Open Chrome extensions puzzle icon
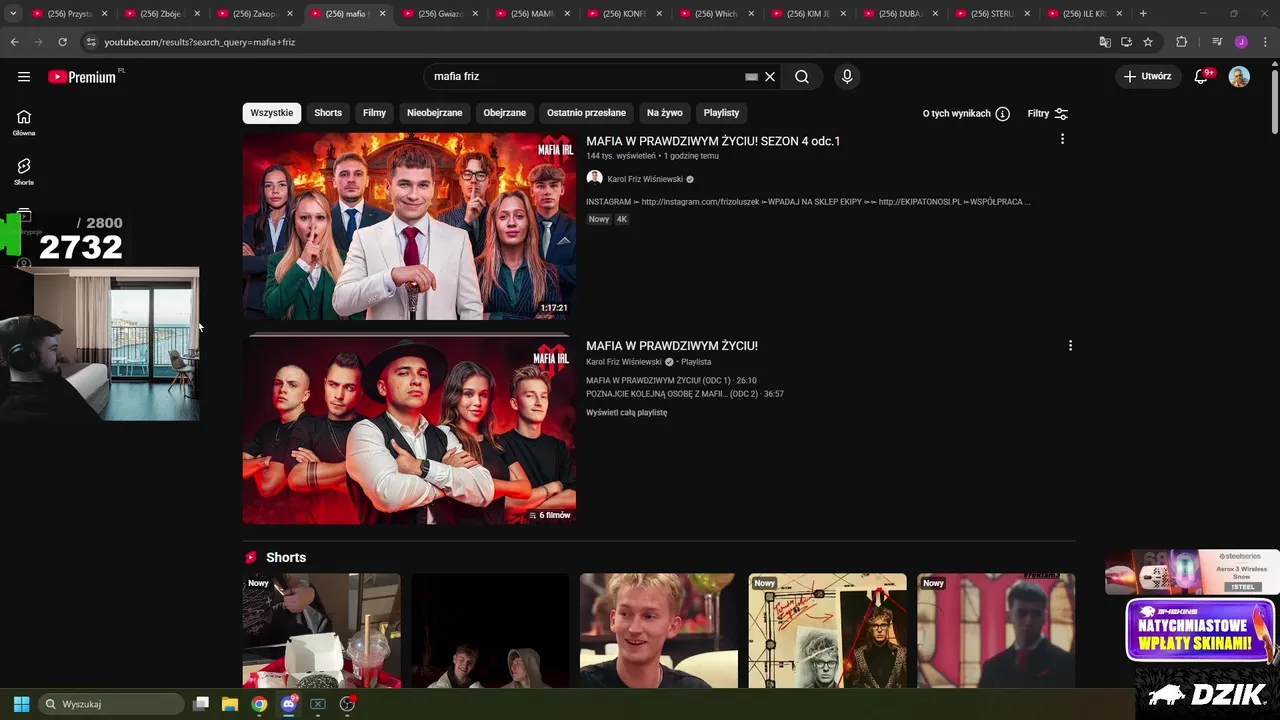Viewport: 1280px width, 720px height. 1181,42
